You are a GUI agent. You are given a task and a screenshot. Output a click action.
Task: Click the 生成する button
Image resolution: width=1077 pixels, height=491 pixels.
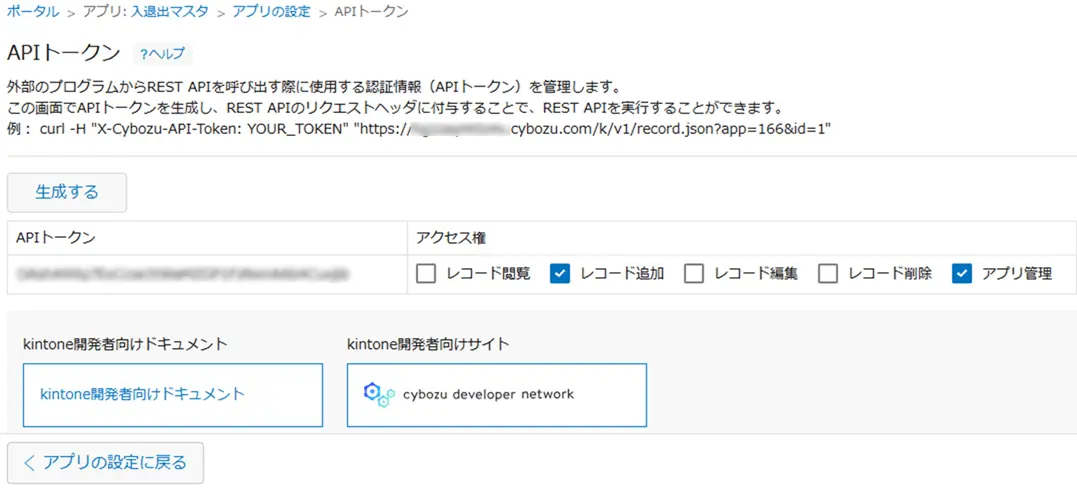click(67, 192)
